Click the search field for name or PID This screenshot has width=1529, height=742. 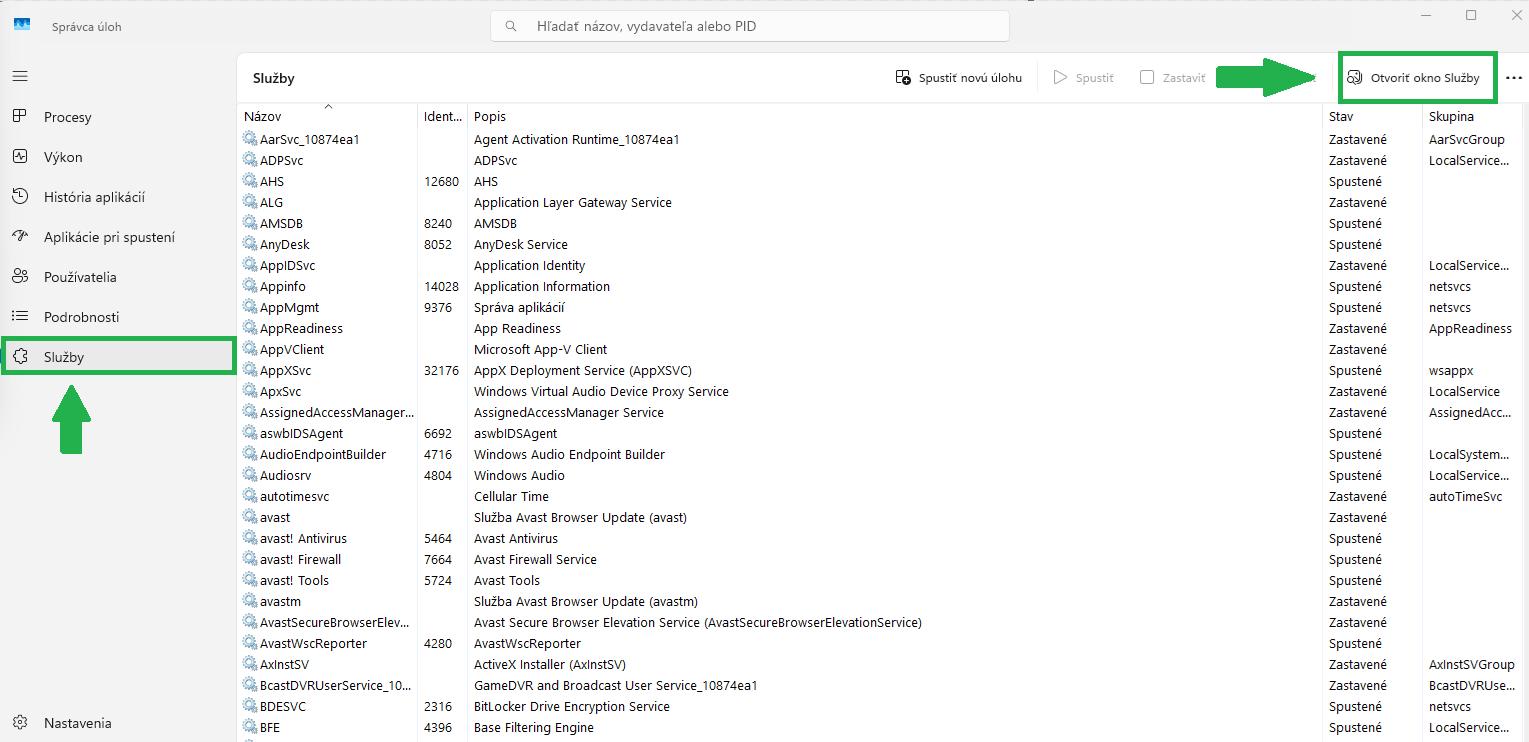(x=749, y=27)
